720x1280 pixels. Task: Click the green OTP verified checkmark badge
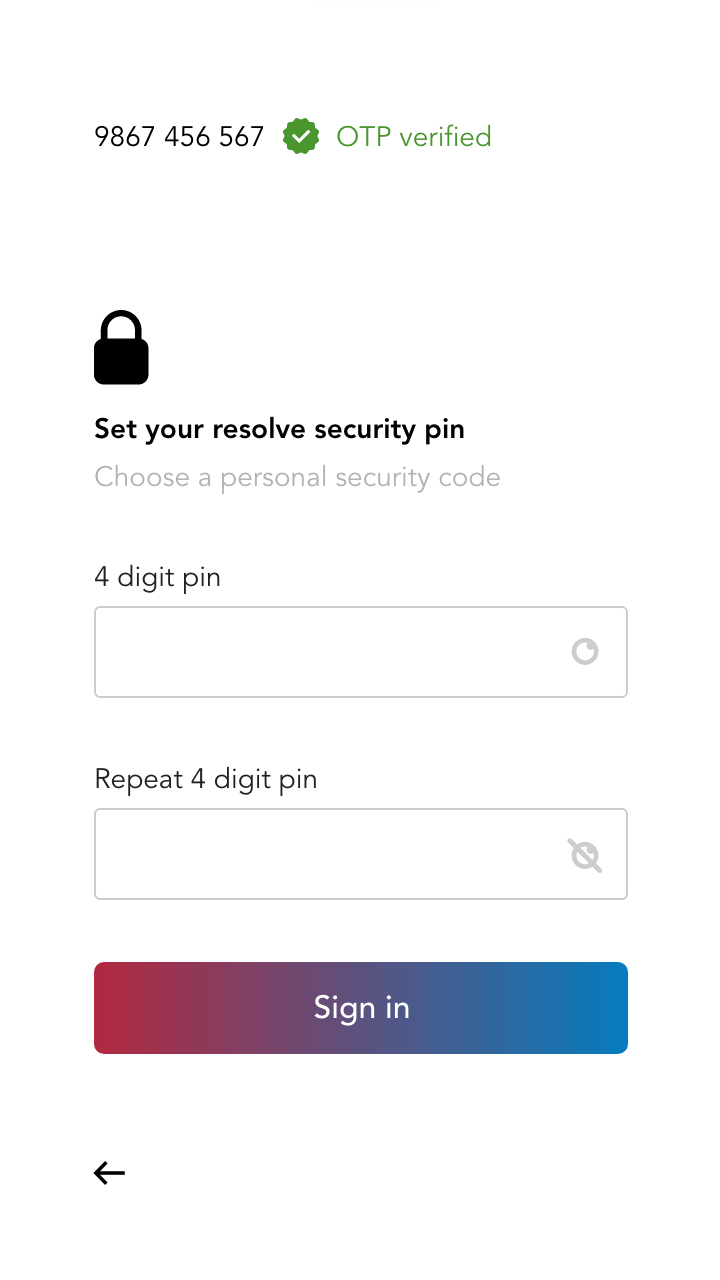tap(301, 136)
